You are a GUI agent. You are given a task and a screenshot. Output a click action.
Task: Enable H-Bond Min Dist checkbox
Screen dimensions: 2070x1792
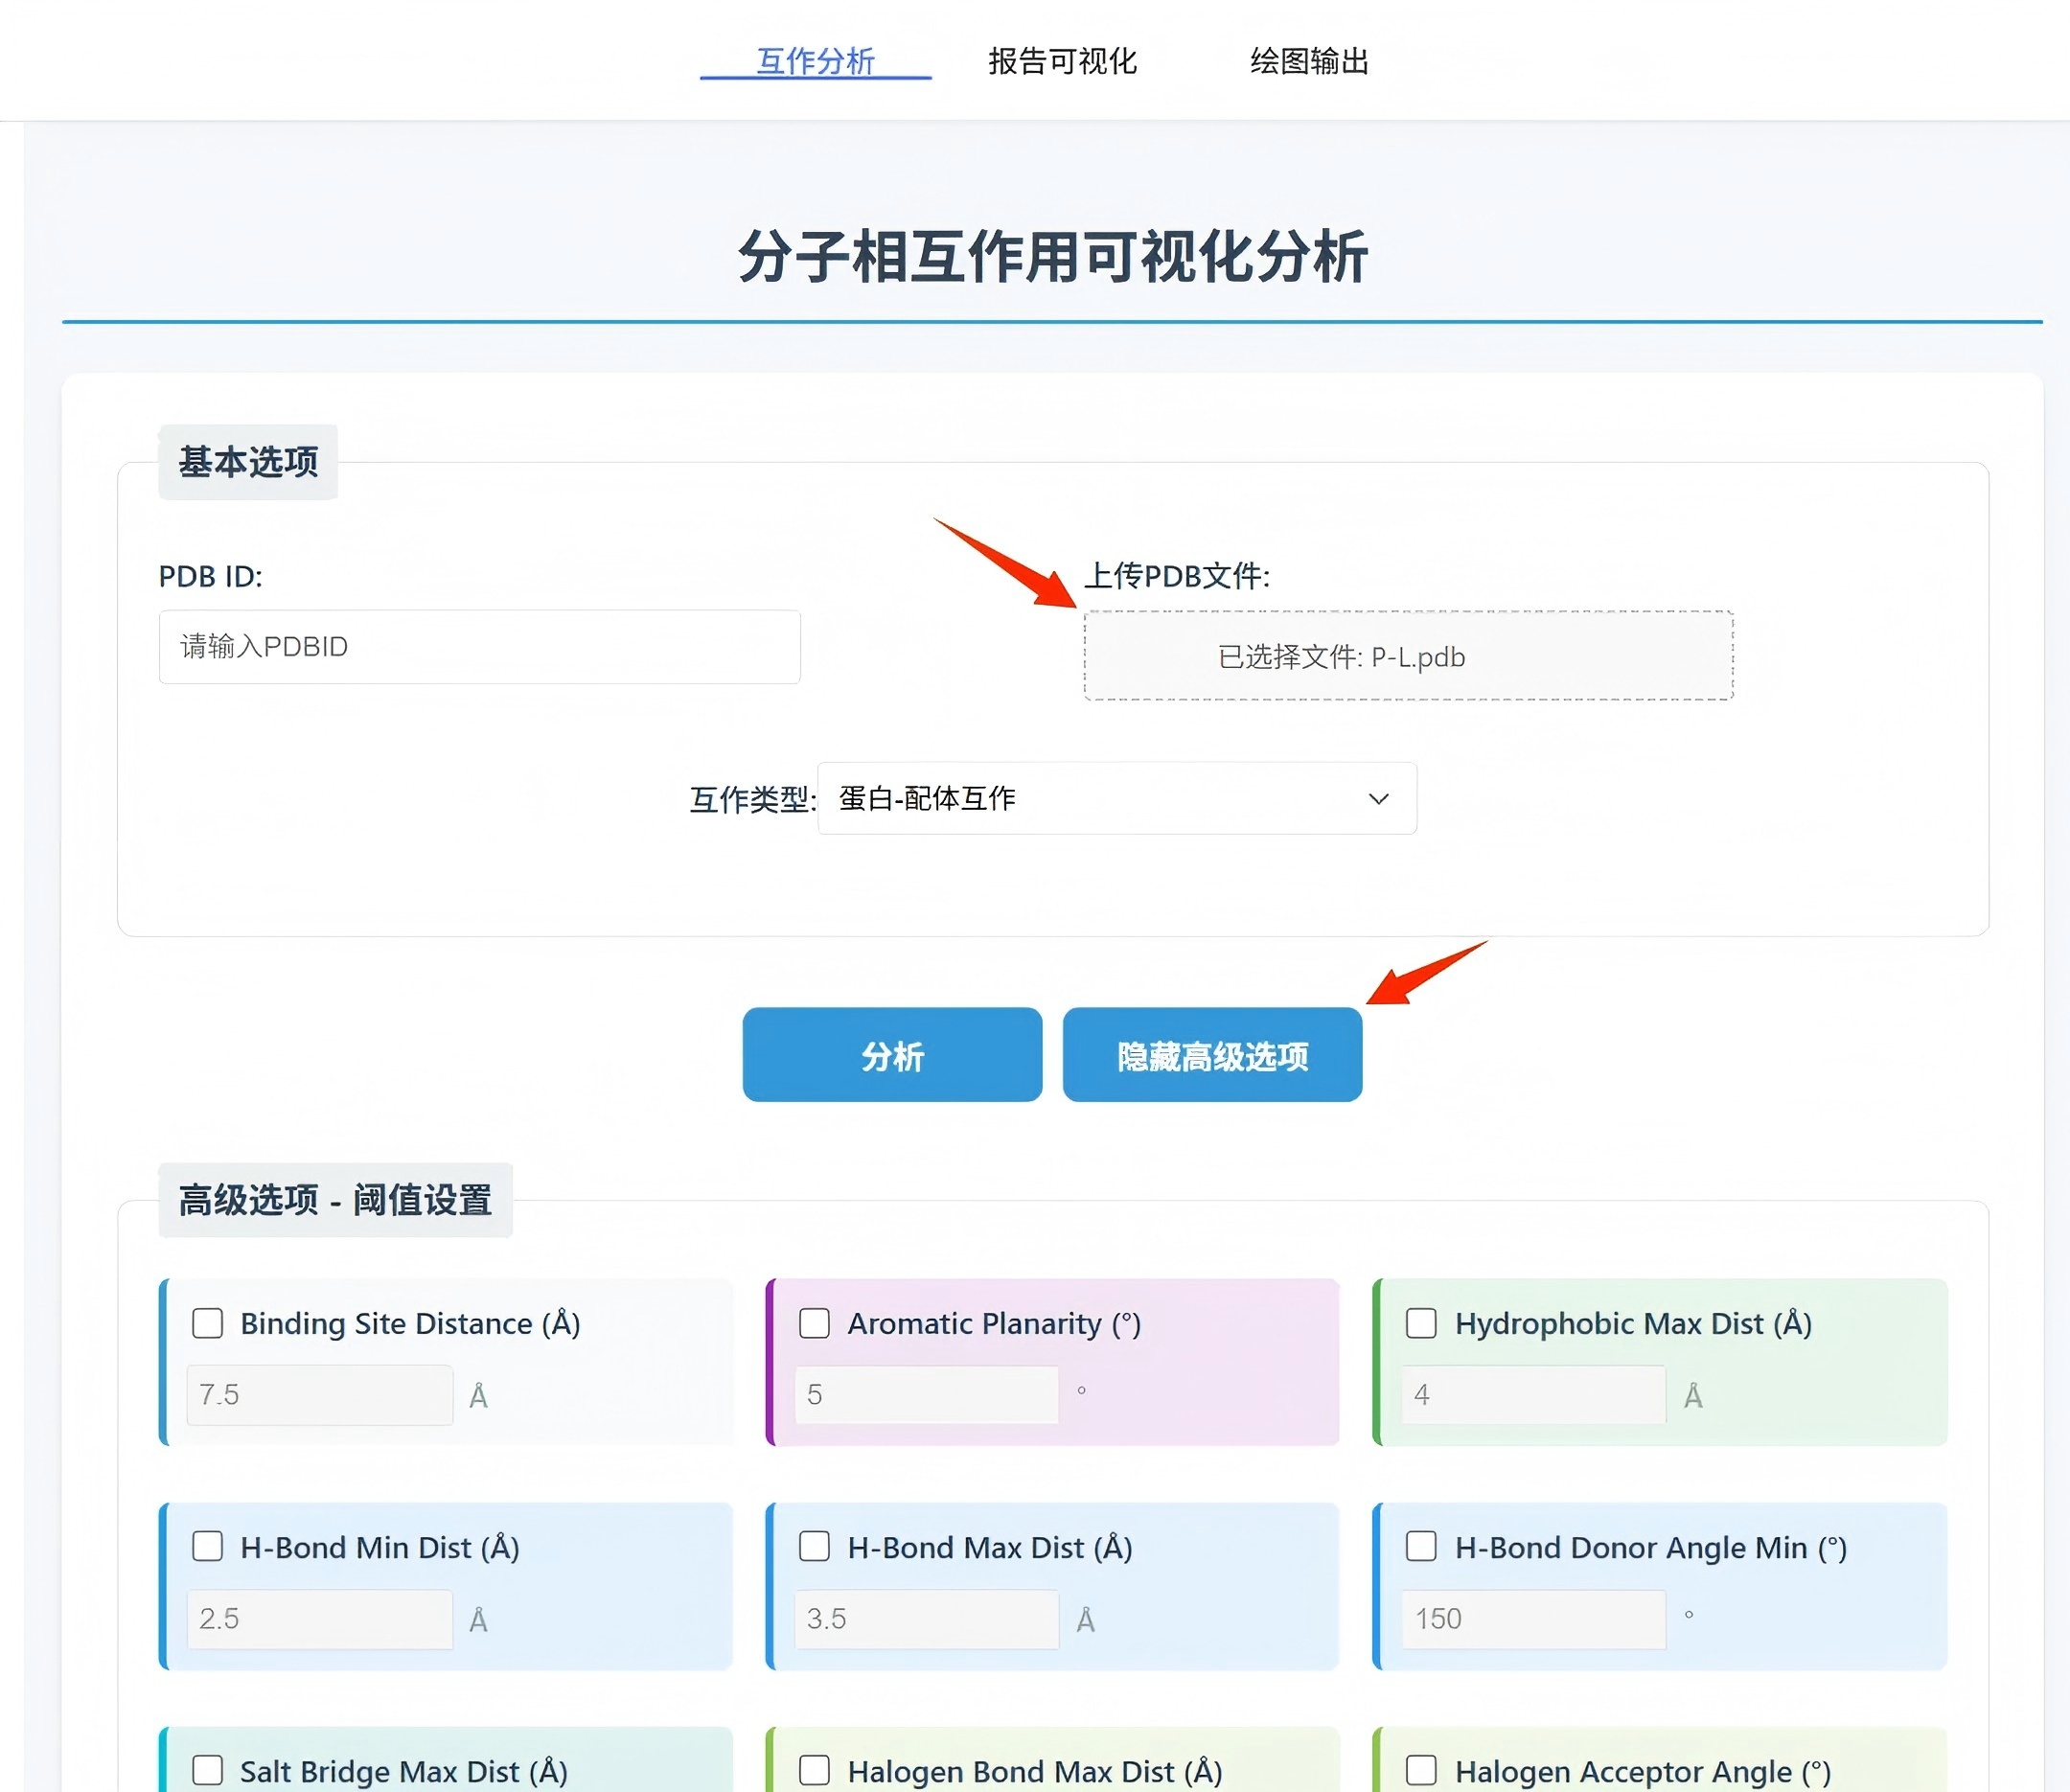208,1547
